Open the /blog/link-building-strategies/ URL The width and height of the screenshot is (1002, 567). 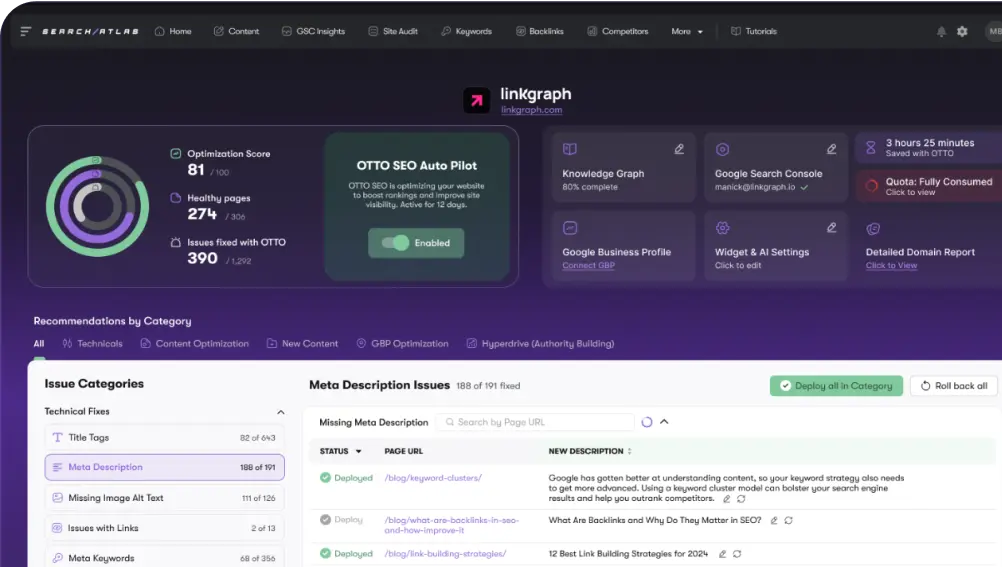pos(445,554)
